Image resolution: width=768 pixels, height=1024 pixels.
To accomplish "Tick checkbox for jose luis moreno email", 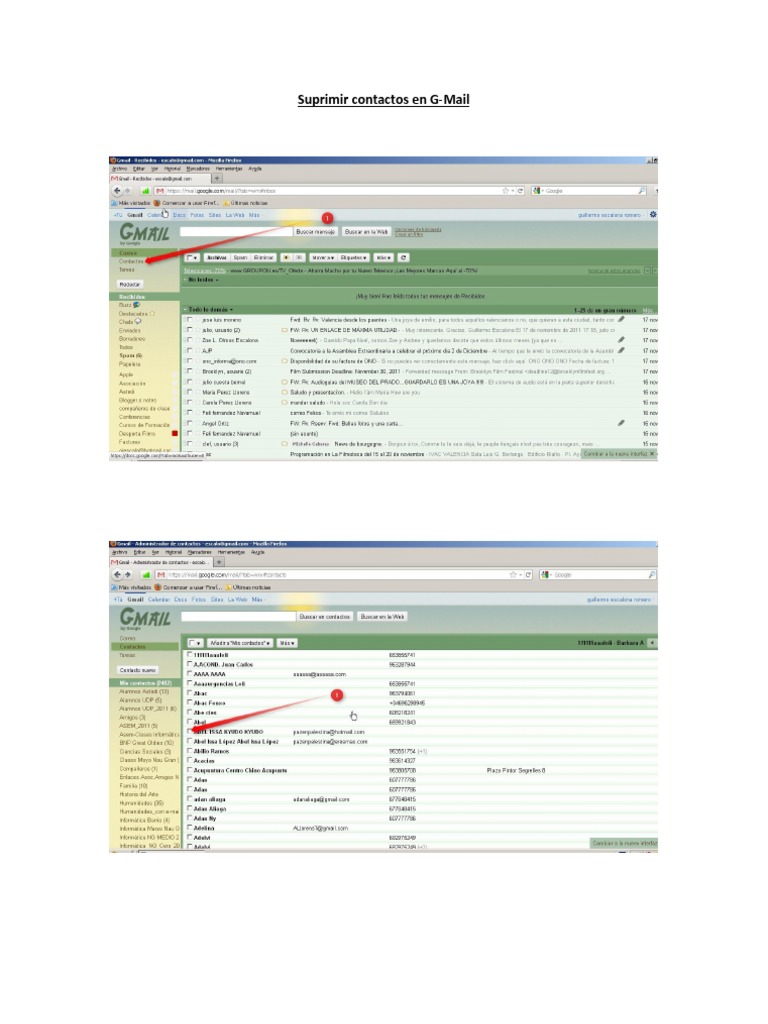I will coord(189,320).
